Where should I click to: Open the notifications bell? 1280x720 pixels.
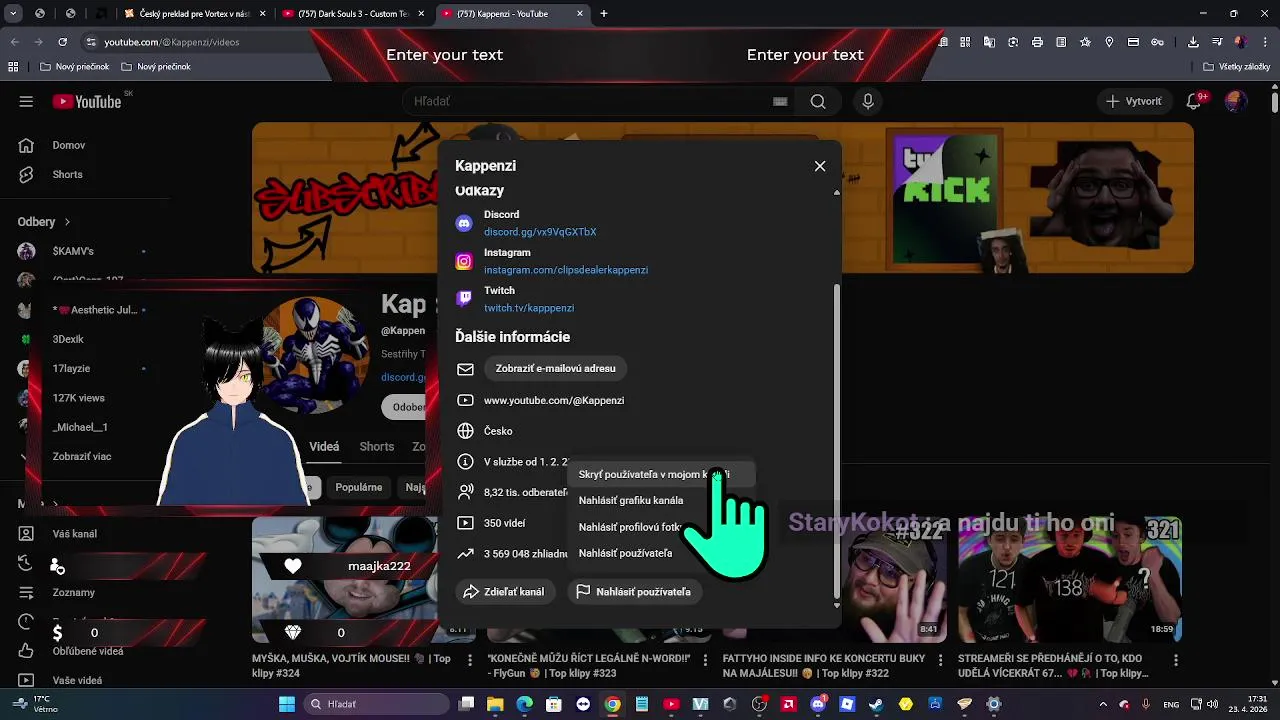(x=1194, y=101)
